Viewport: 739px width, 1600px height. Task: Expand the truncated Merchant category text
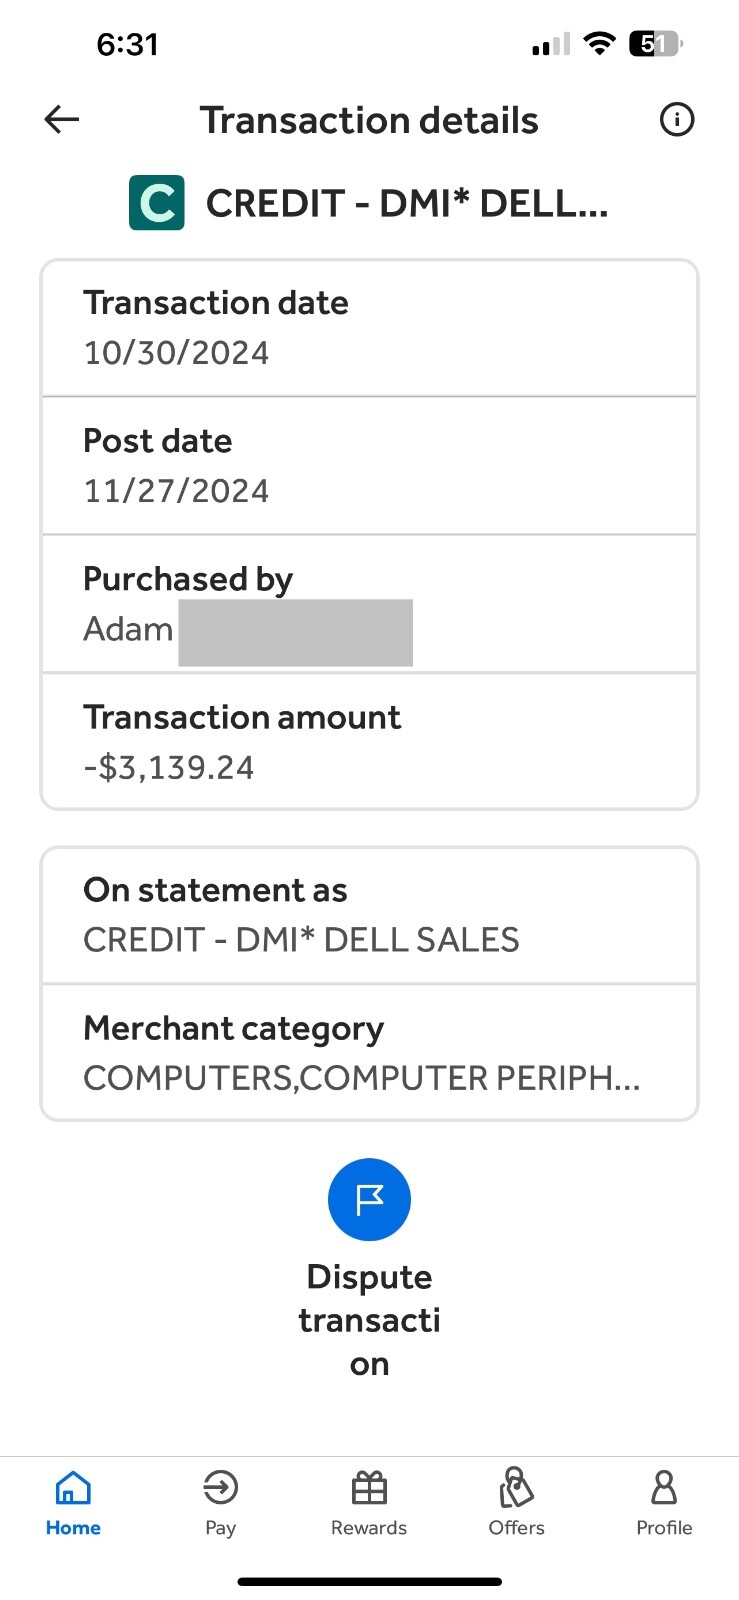[x=362, y=1078]
